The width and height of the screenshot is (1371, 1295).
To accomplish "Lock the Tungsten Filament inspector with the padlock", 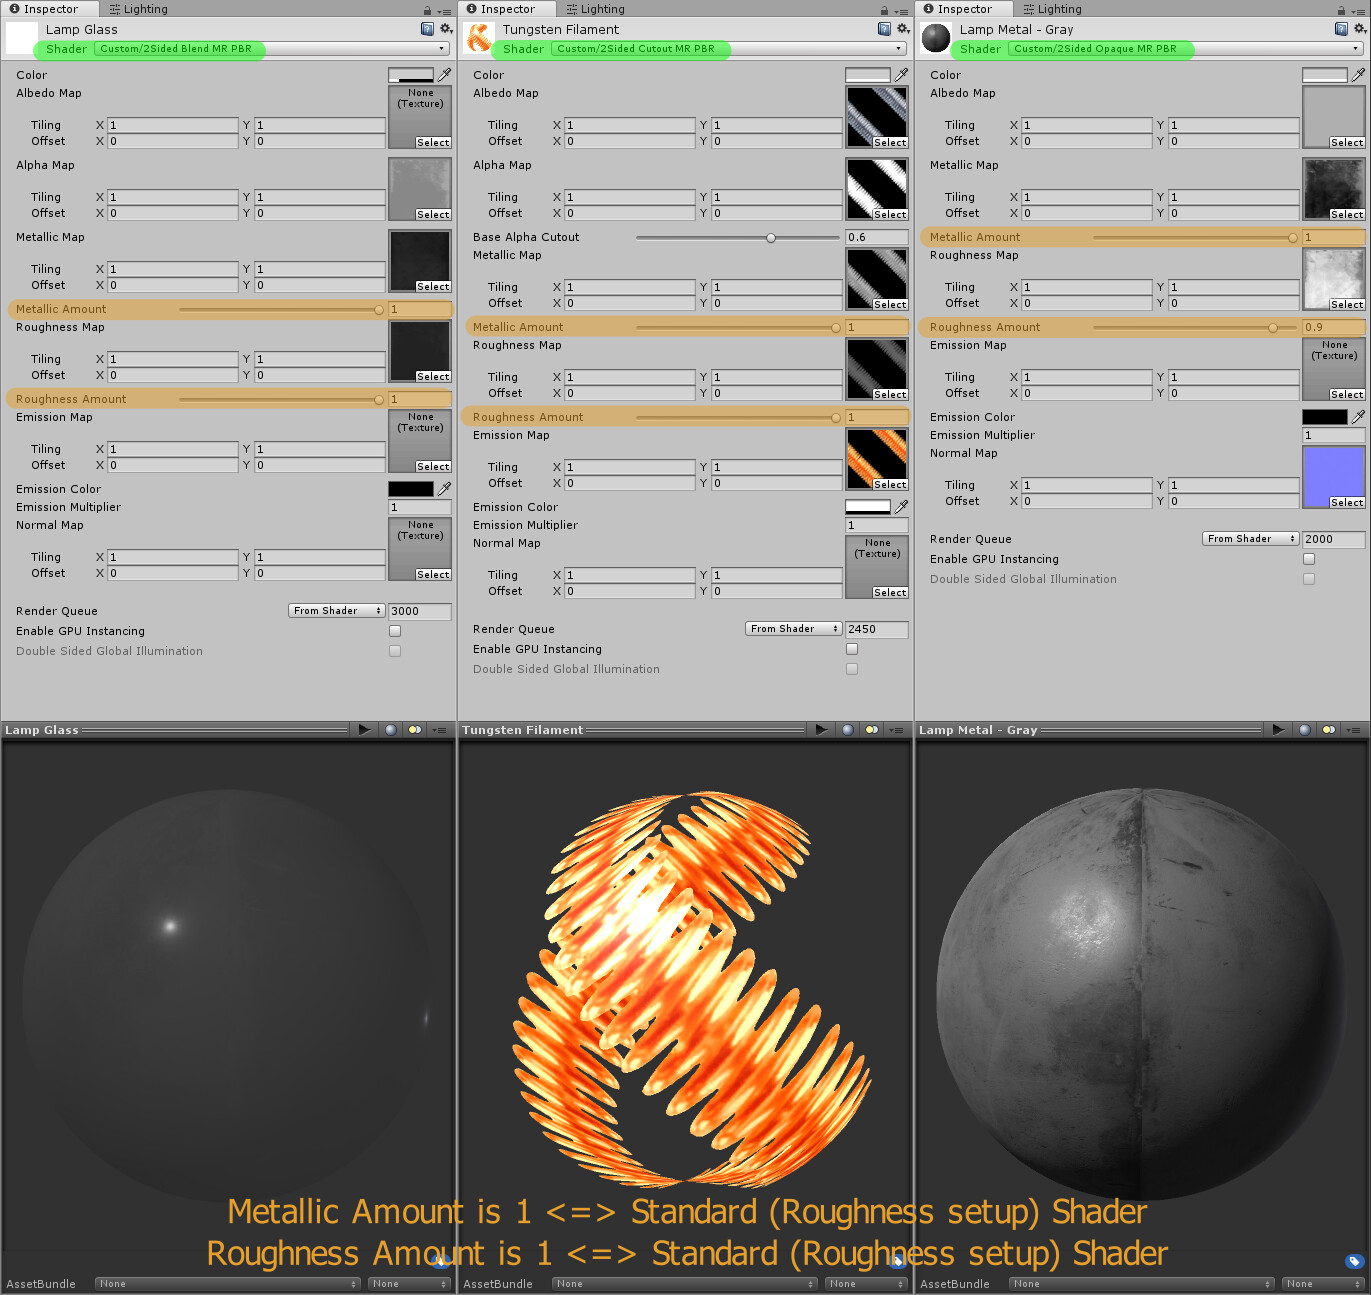I will [x=885, y=9].
